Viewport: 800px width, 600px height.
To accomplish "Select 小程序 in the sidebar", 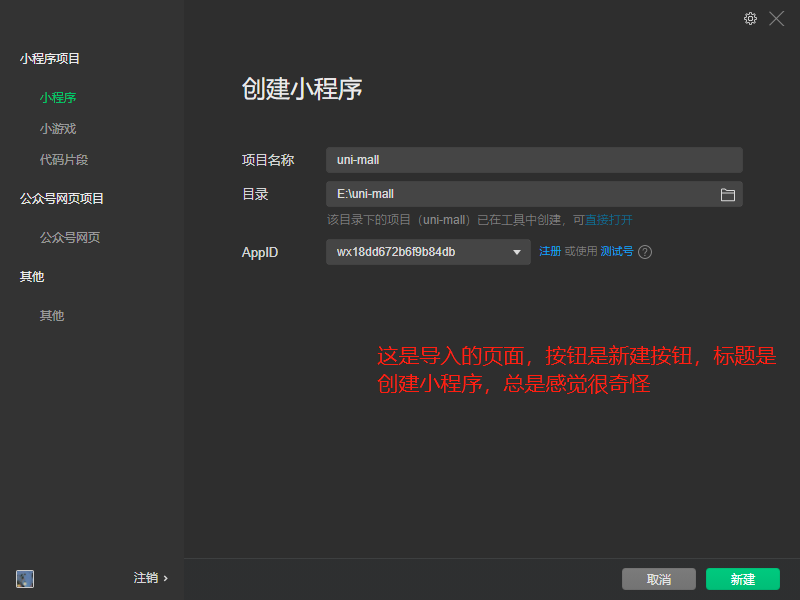I will (x=58, y=97).
